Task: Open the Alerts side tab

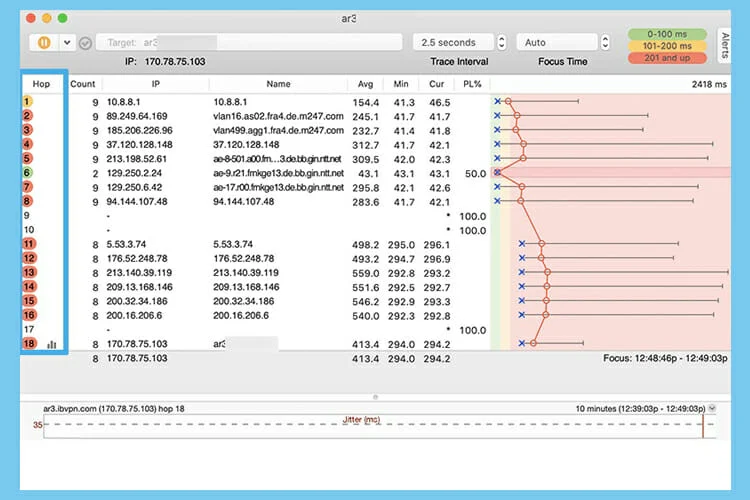Action: pos(725,45)
